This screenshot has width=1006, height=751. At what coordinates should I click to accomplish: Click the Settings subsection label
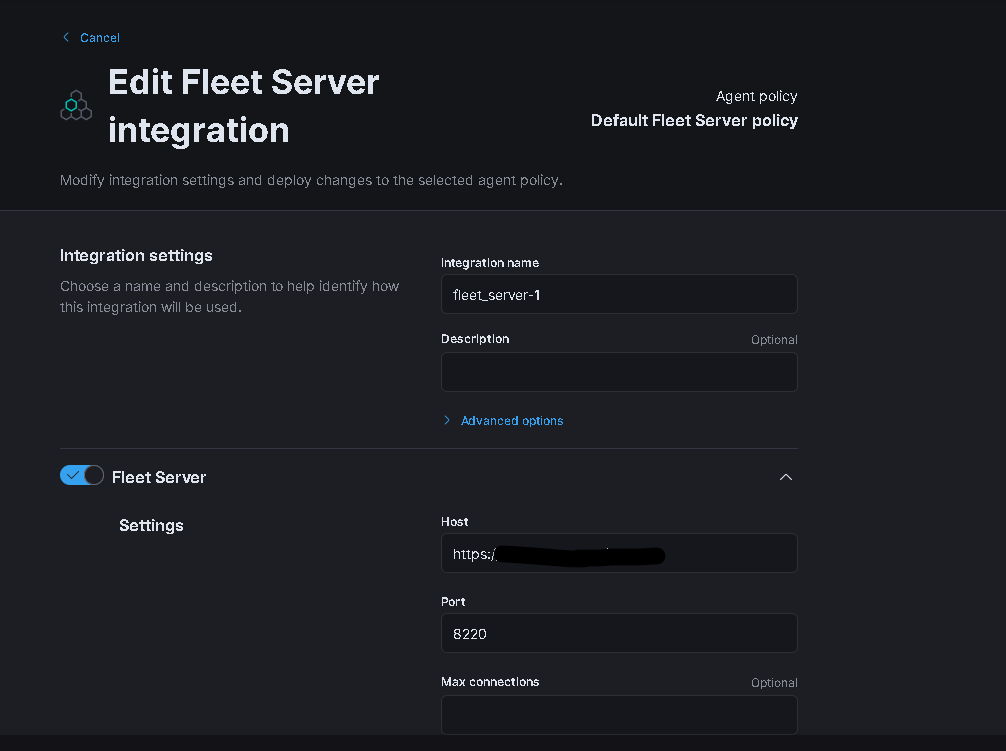click(x=151, y=526)
